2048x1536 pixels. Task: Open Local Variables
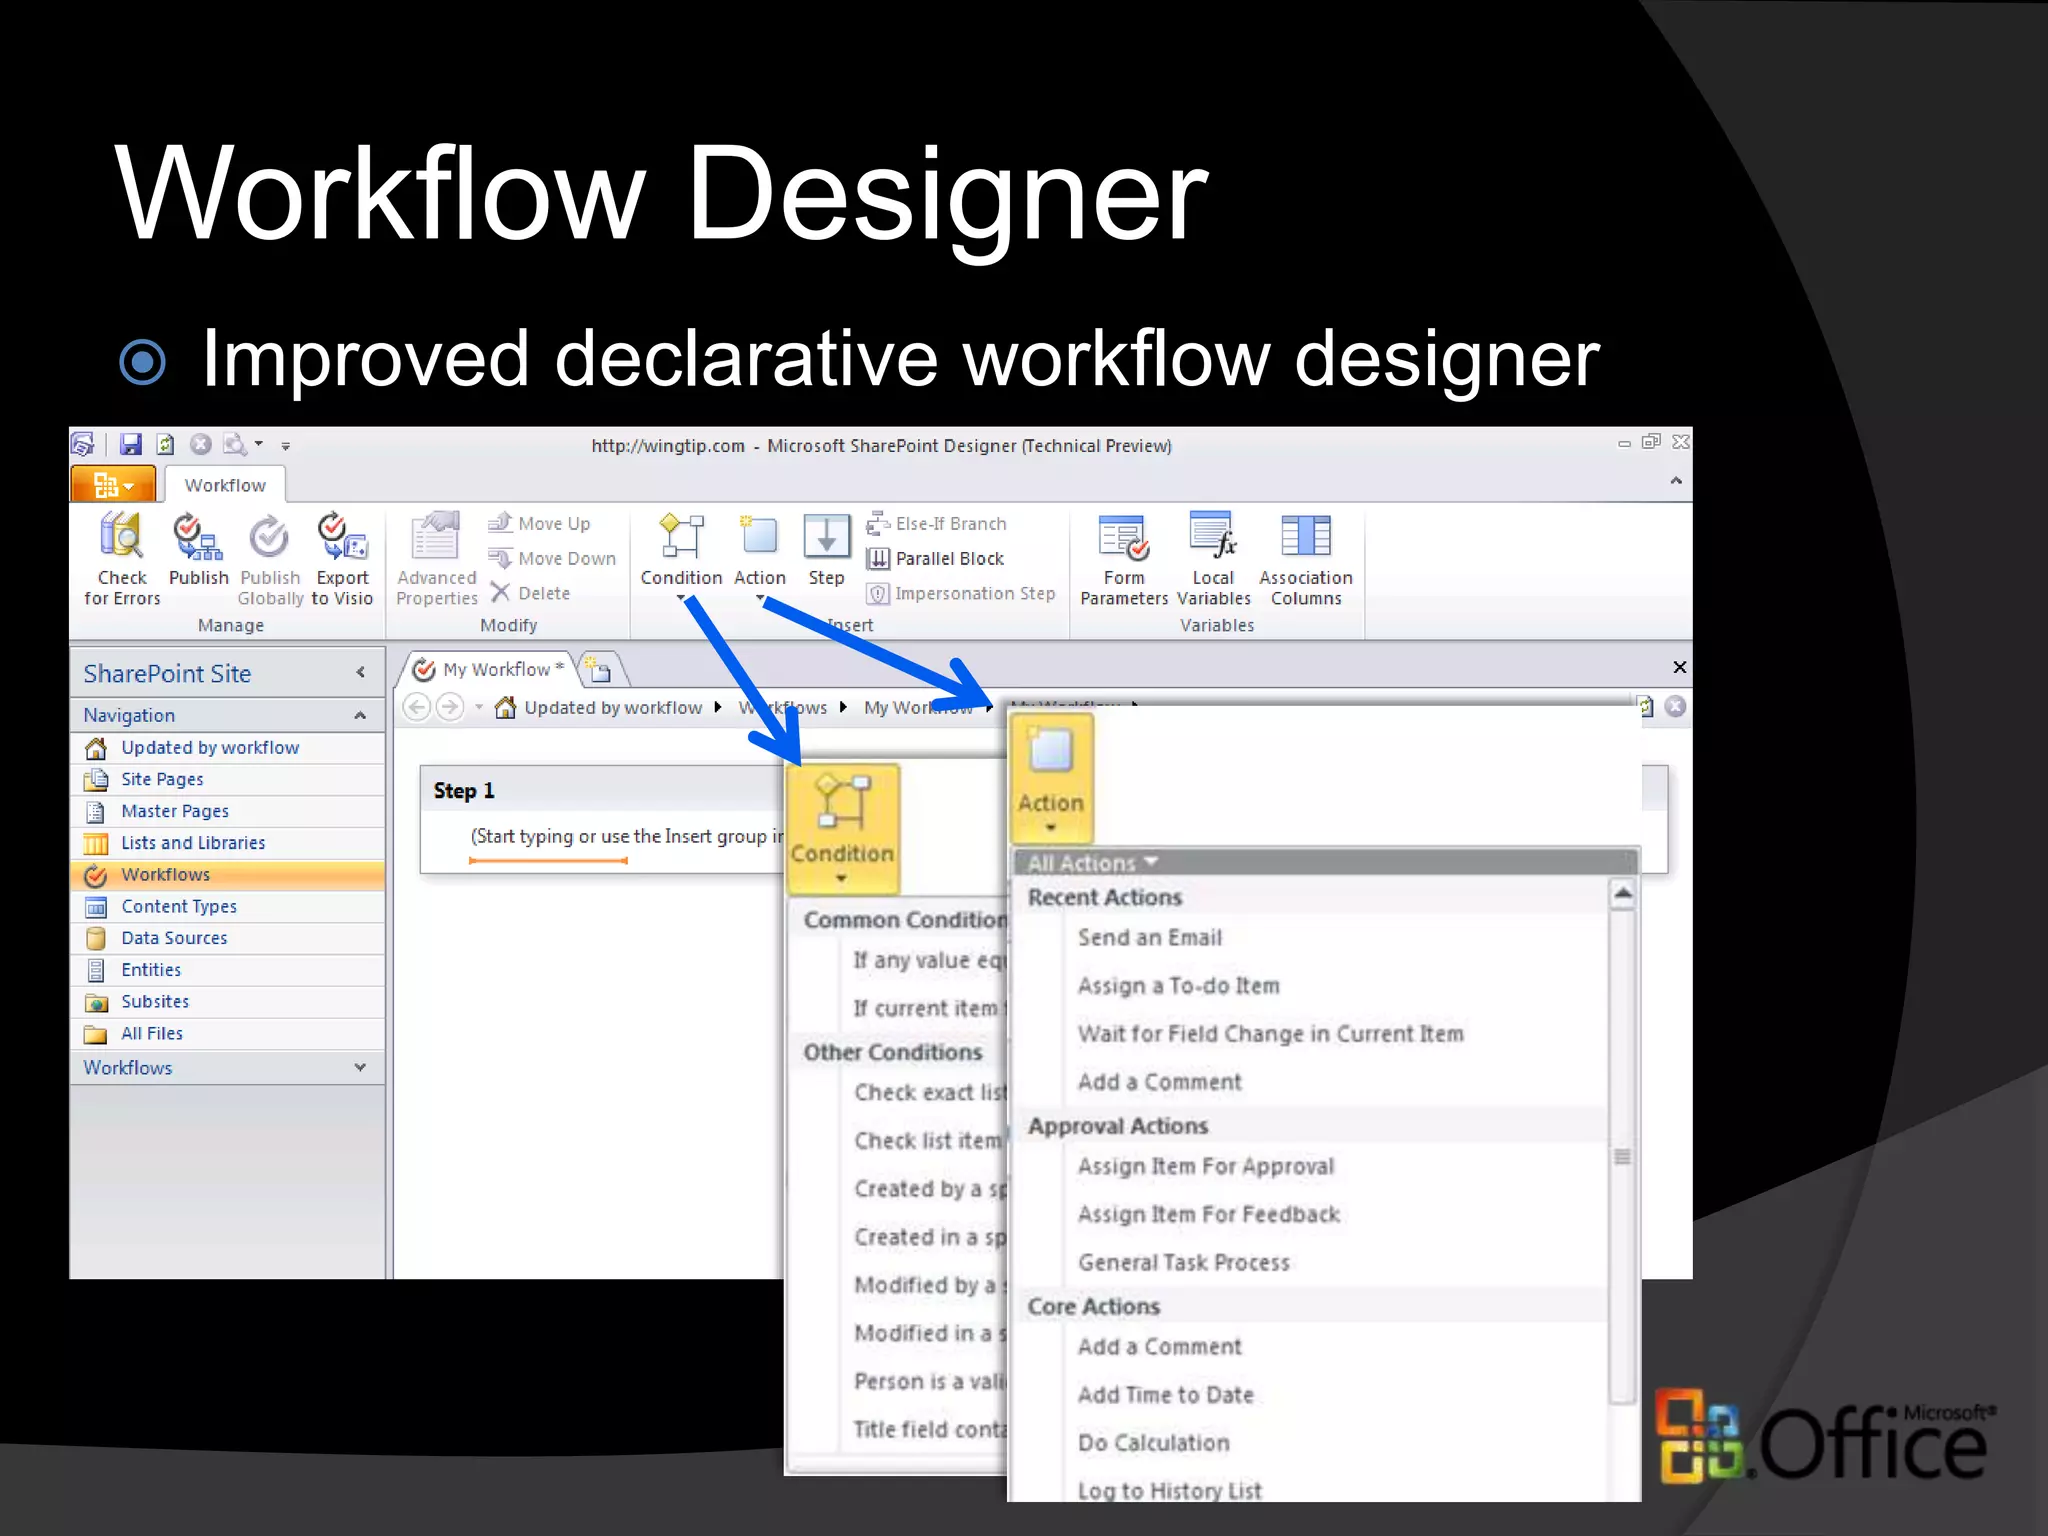click(x=1213, y=558)
